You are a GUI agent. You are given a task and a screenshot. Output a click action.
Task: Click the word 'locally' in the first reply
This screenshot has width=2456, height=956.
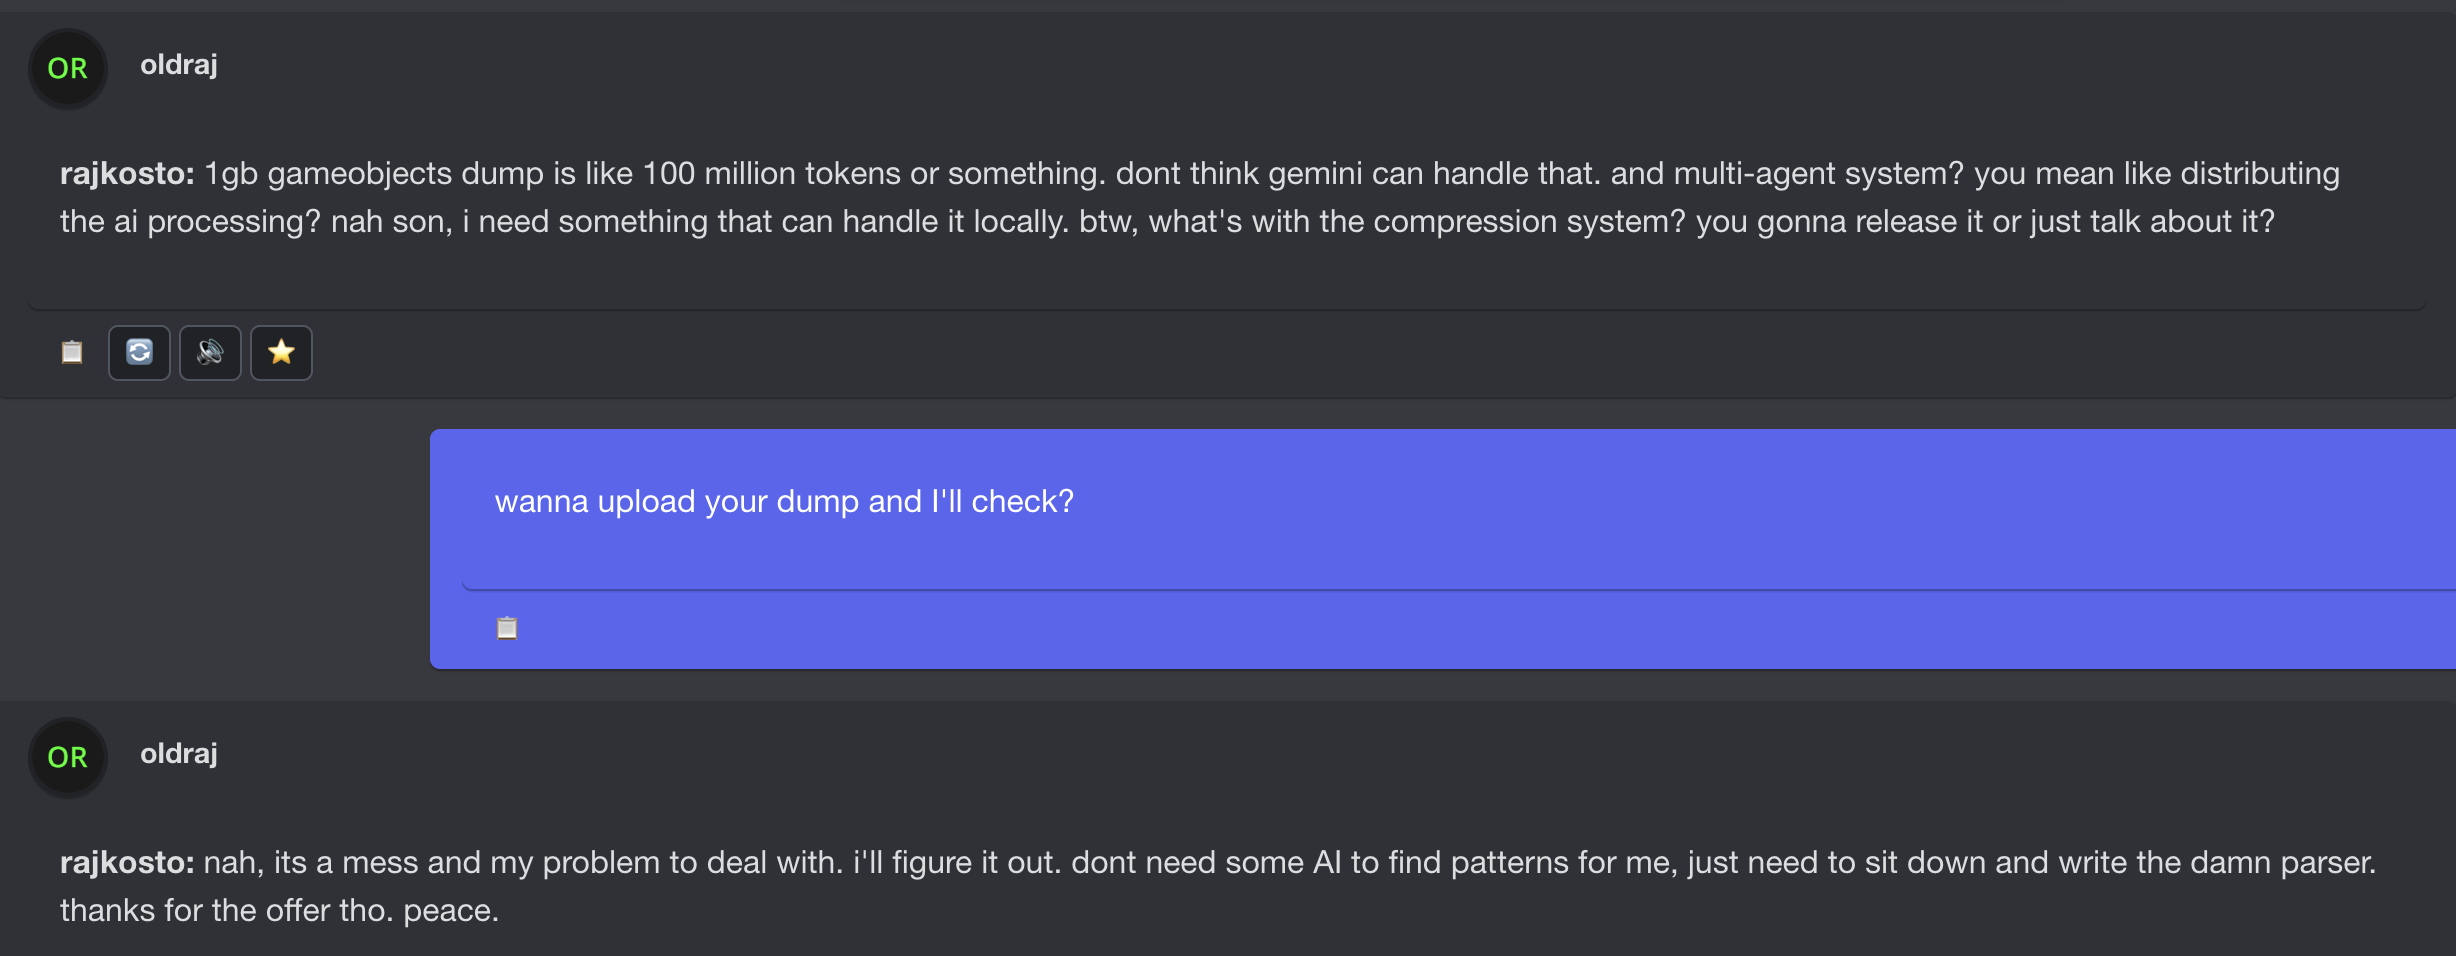tap(1021, 222)
